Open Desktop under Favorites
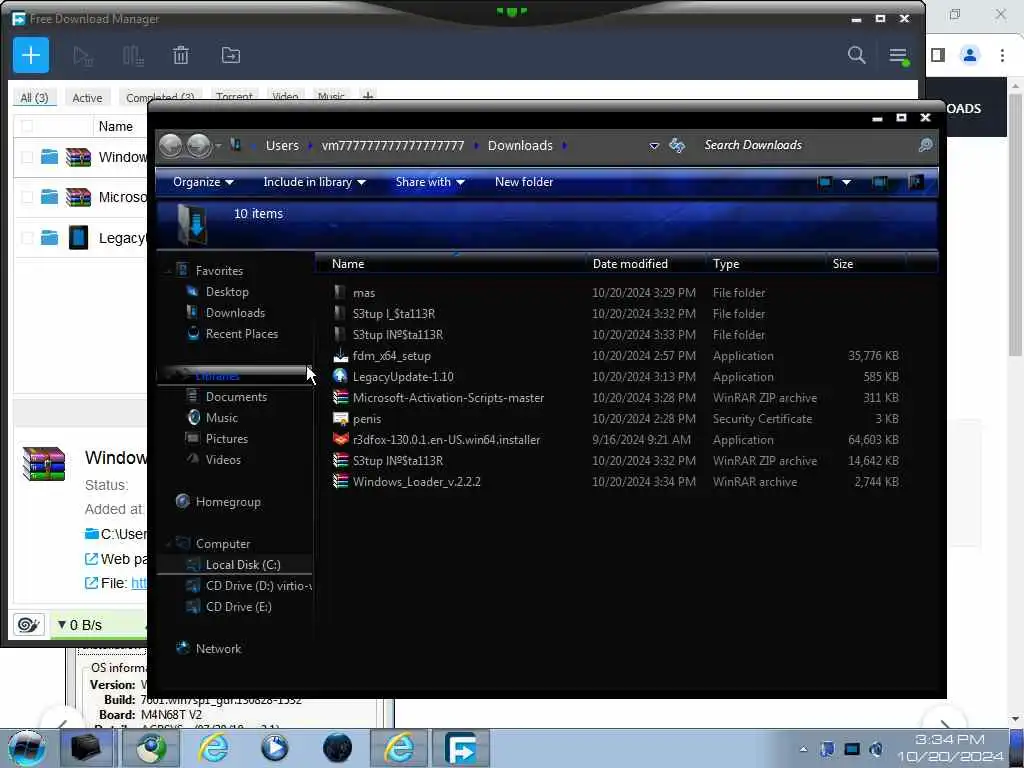The image size is (1024, 768). (227, 292)
